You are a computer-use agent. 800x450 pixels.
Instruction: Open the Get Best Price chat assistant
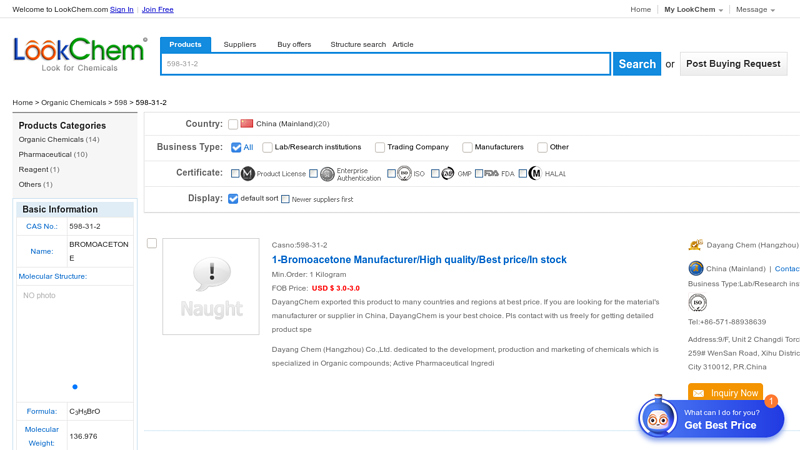710,419
